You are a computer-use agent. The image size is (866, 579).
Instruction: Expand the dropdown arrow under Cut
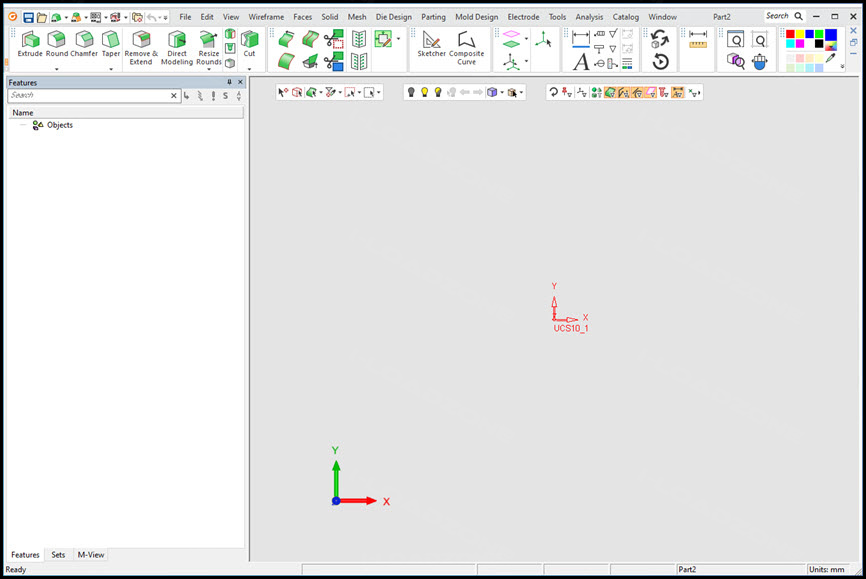250,69
